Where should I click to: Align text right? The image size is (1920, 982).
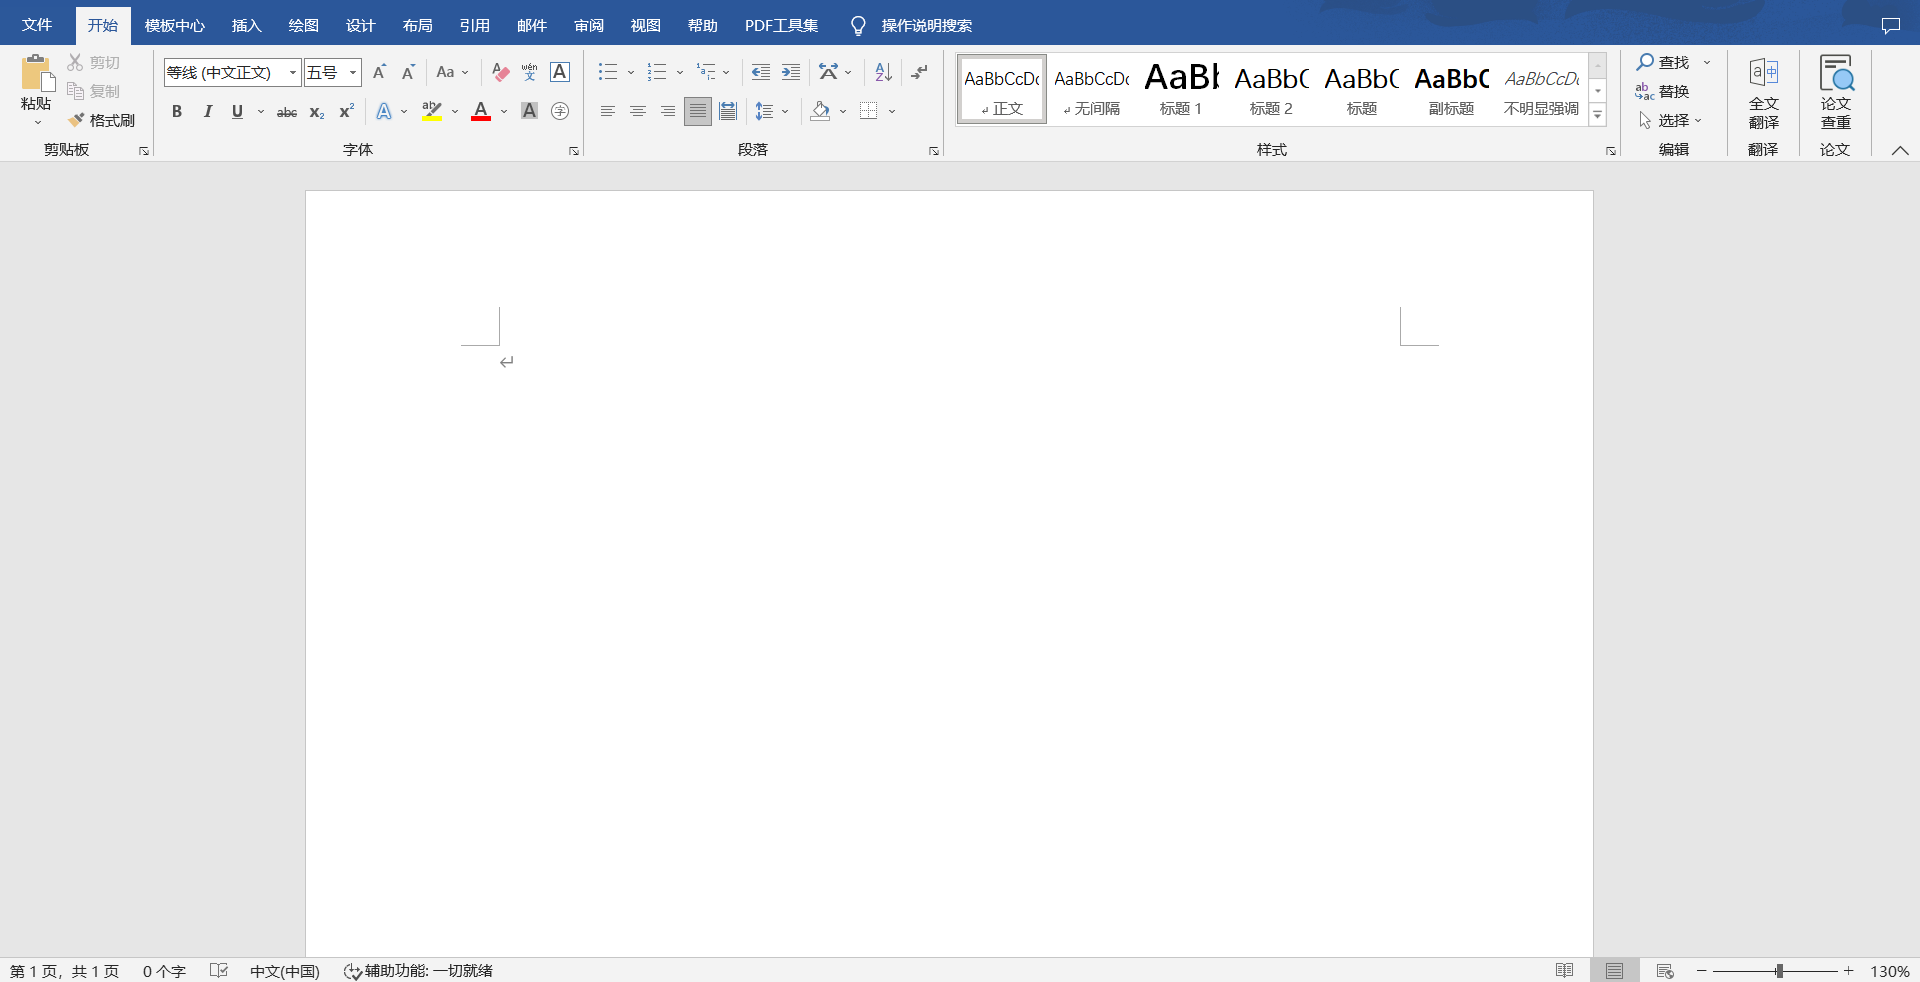coord(667,111)
